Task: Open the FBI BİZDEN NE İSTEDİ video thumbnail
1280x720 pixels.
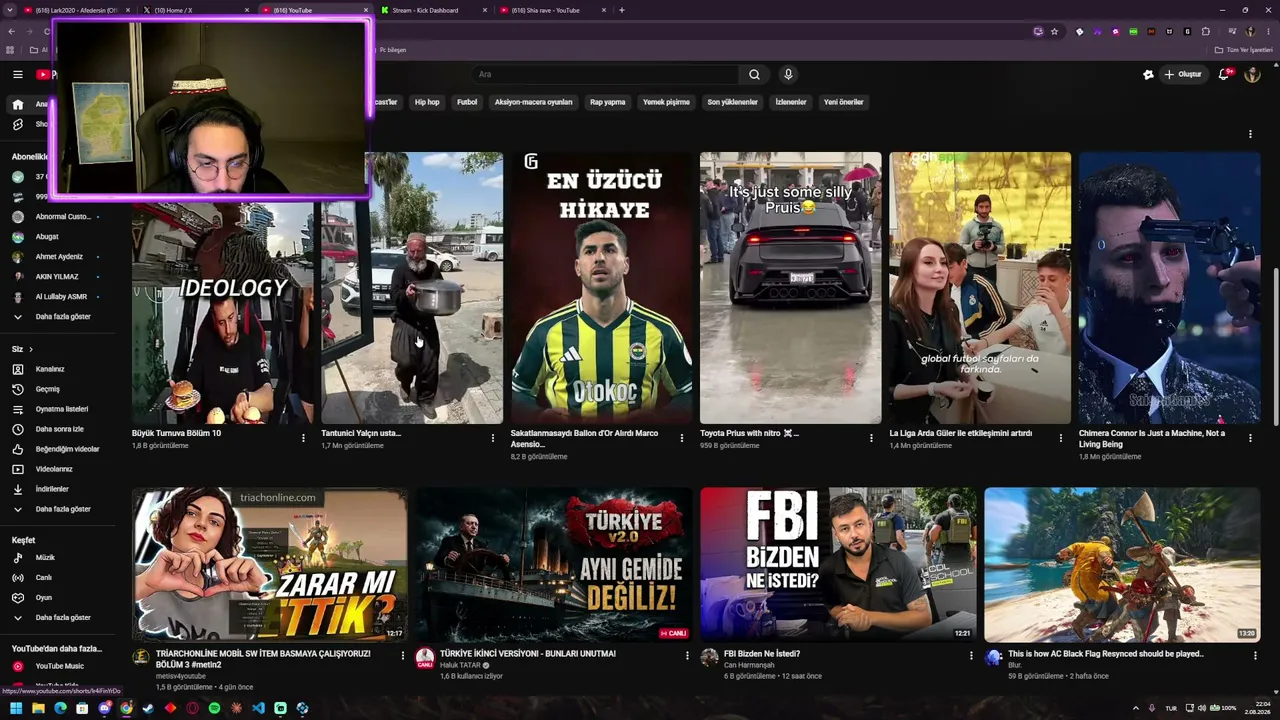Action: tap(838, 564)
